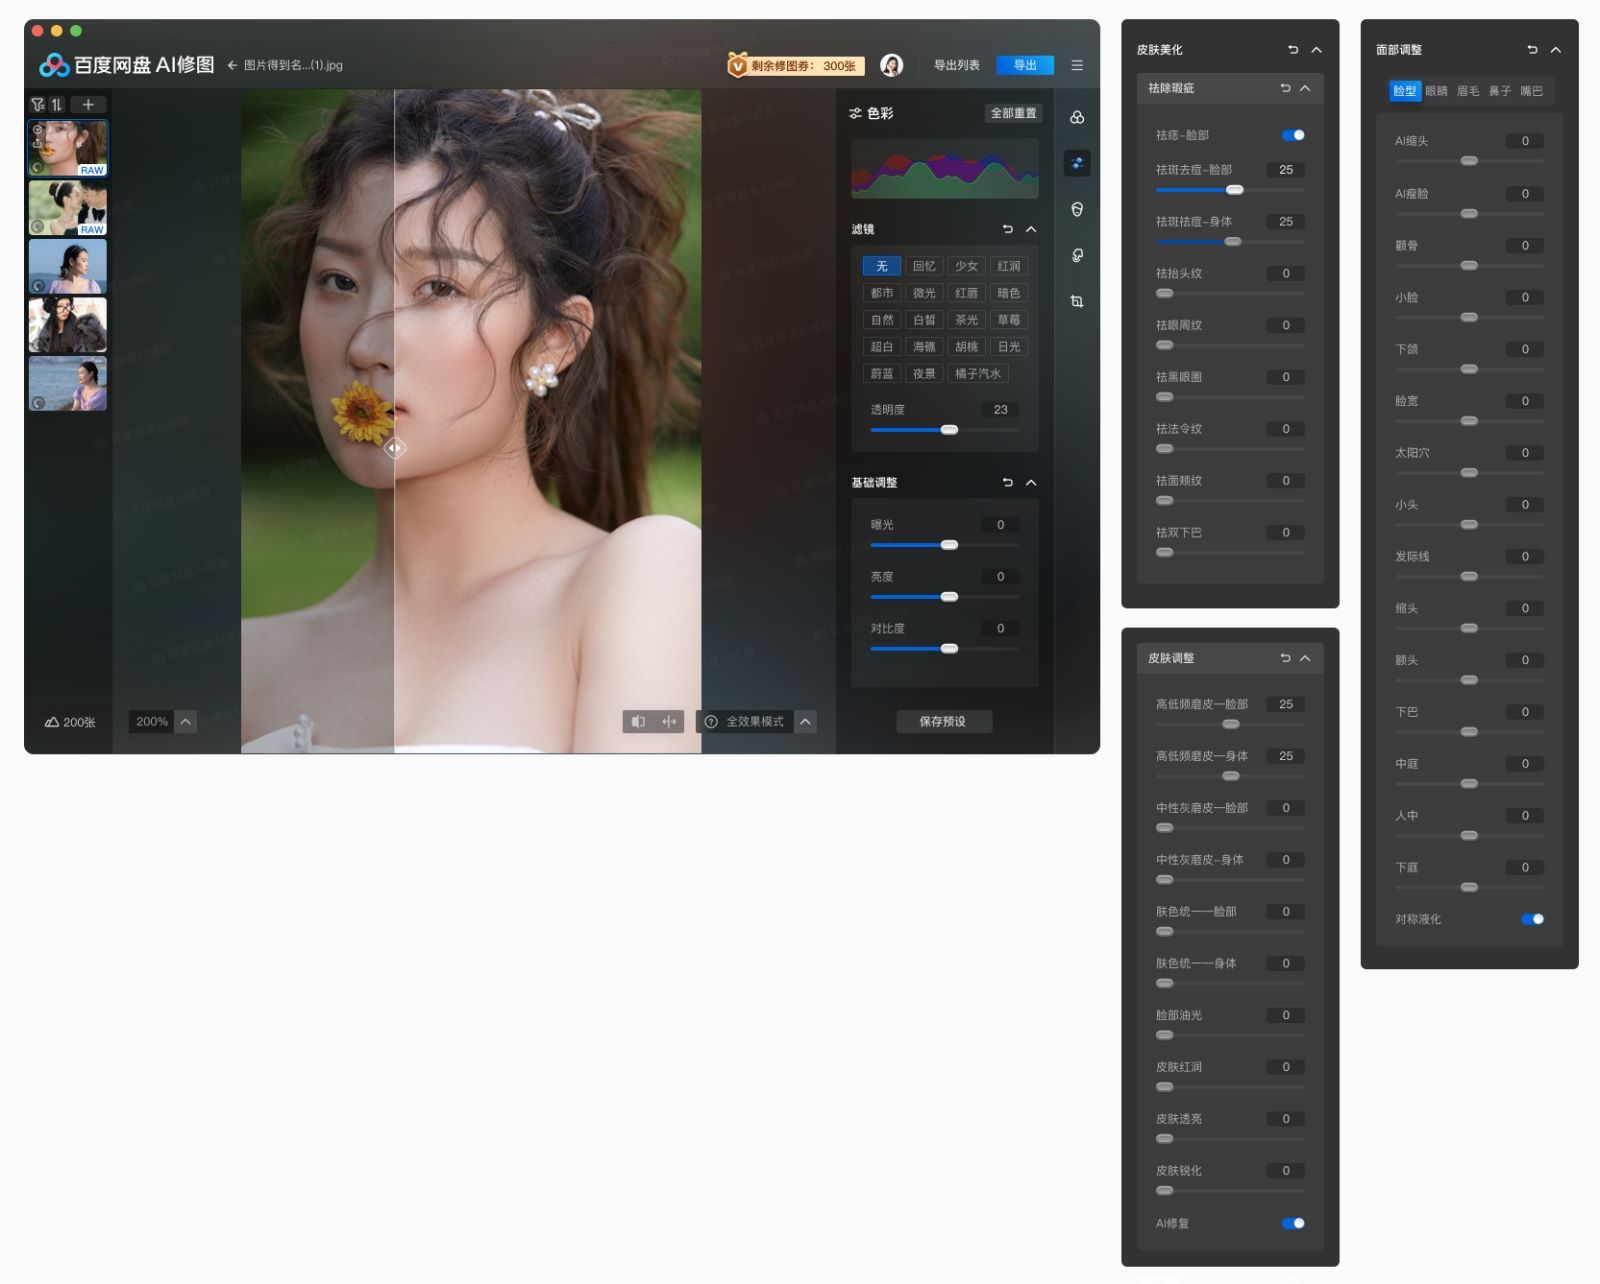Collapse the 祛除瑕疵 section
The height and width of the screenshot is (1284, 1600).
[x=1305, y=88]
